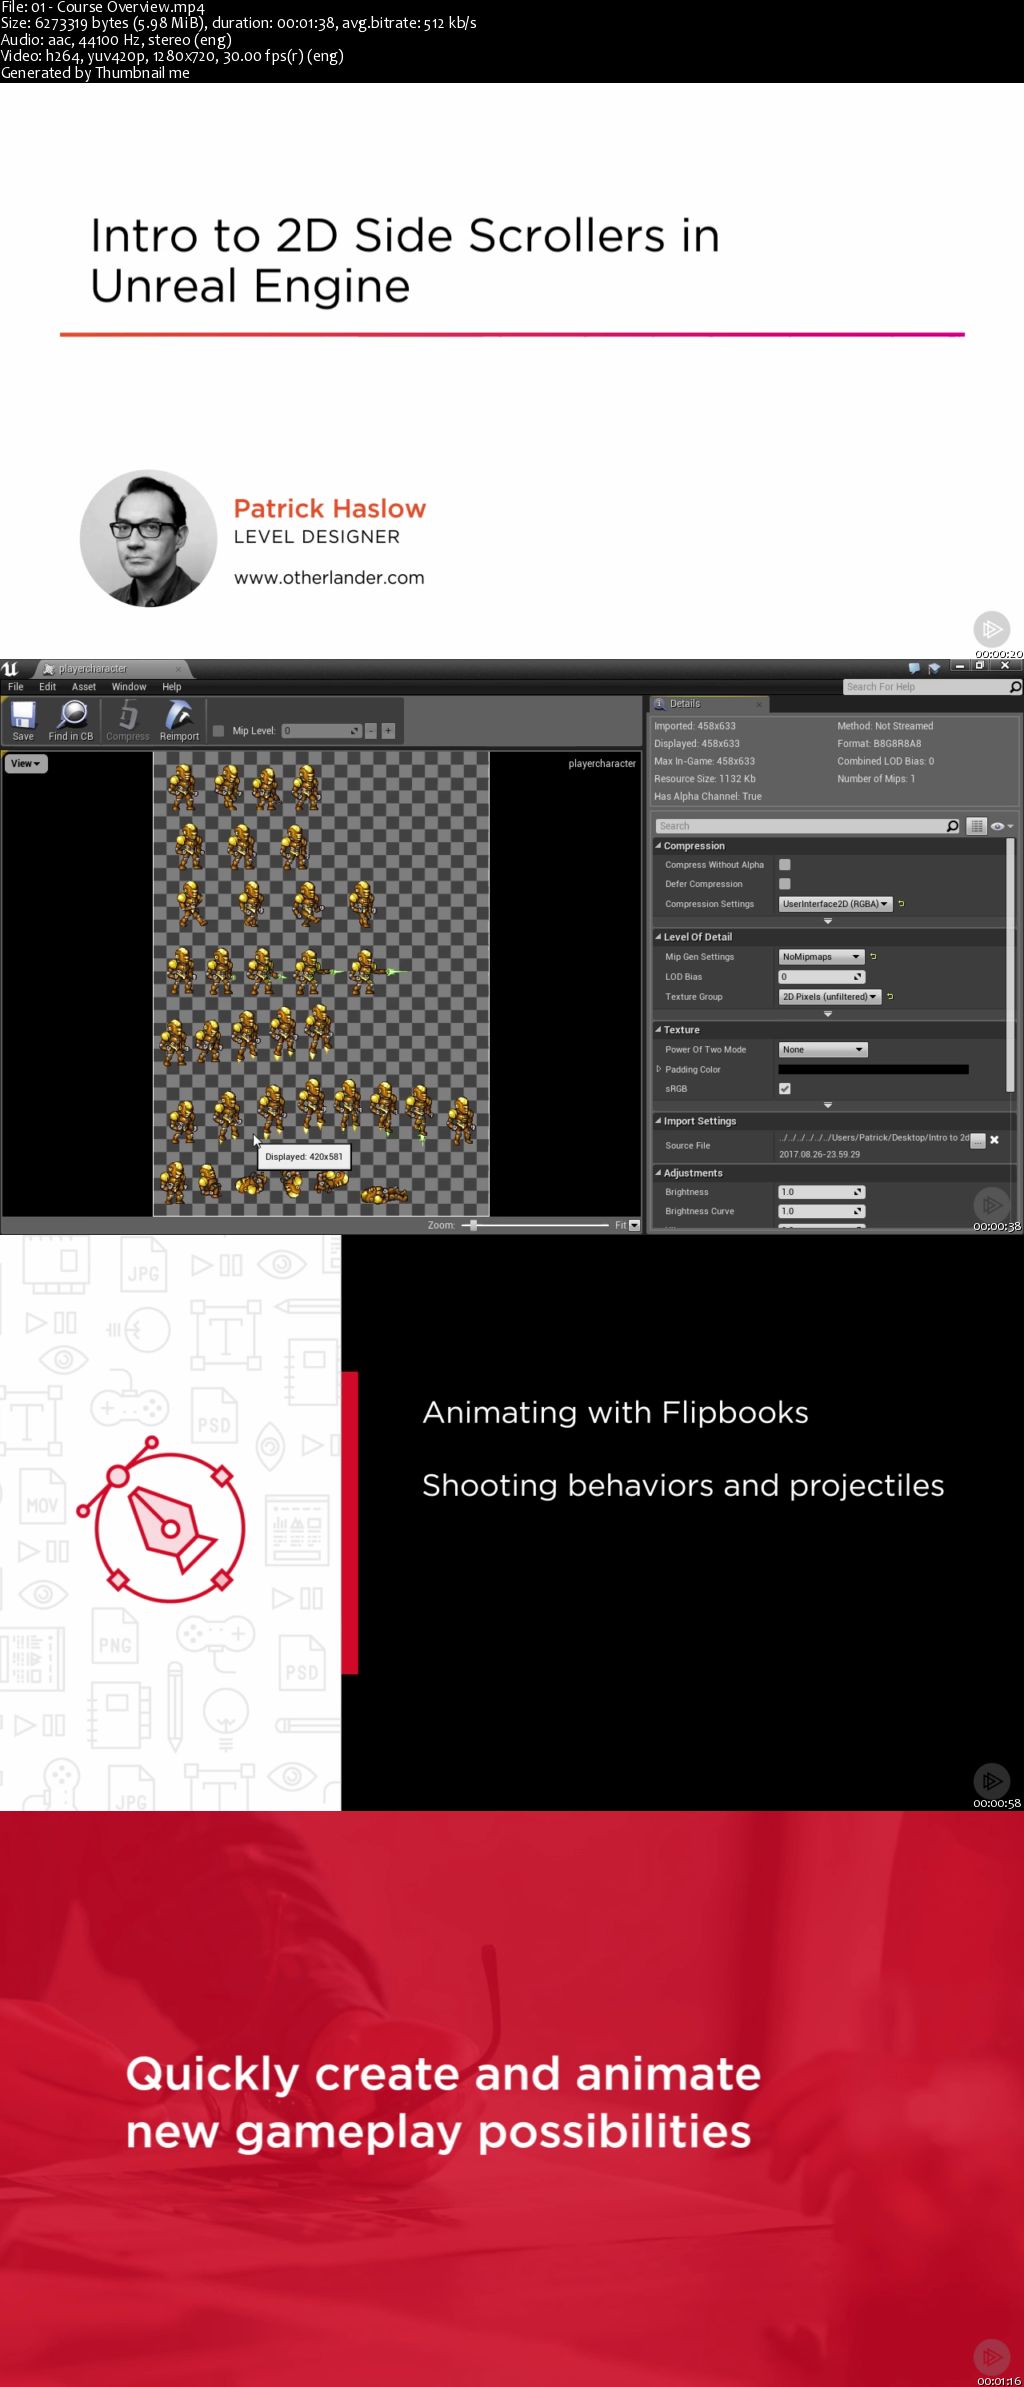Open the Window menu
Image resolution: width=1024 pixels, height=2387 pixels.
point(129,687)
